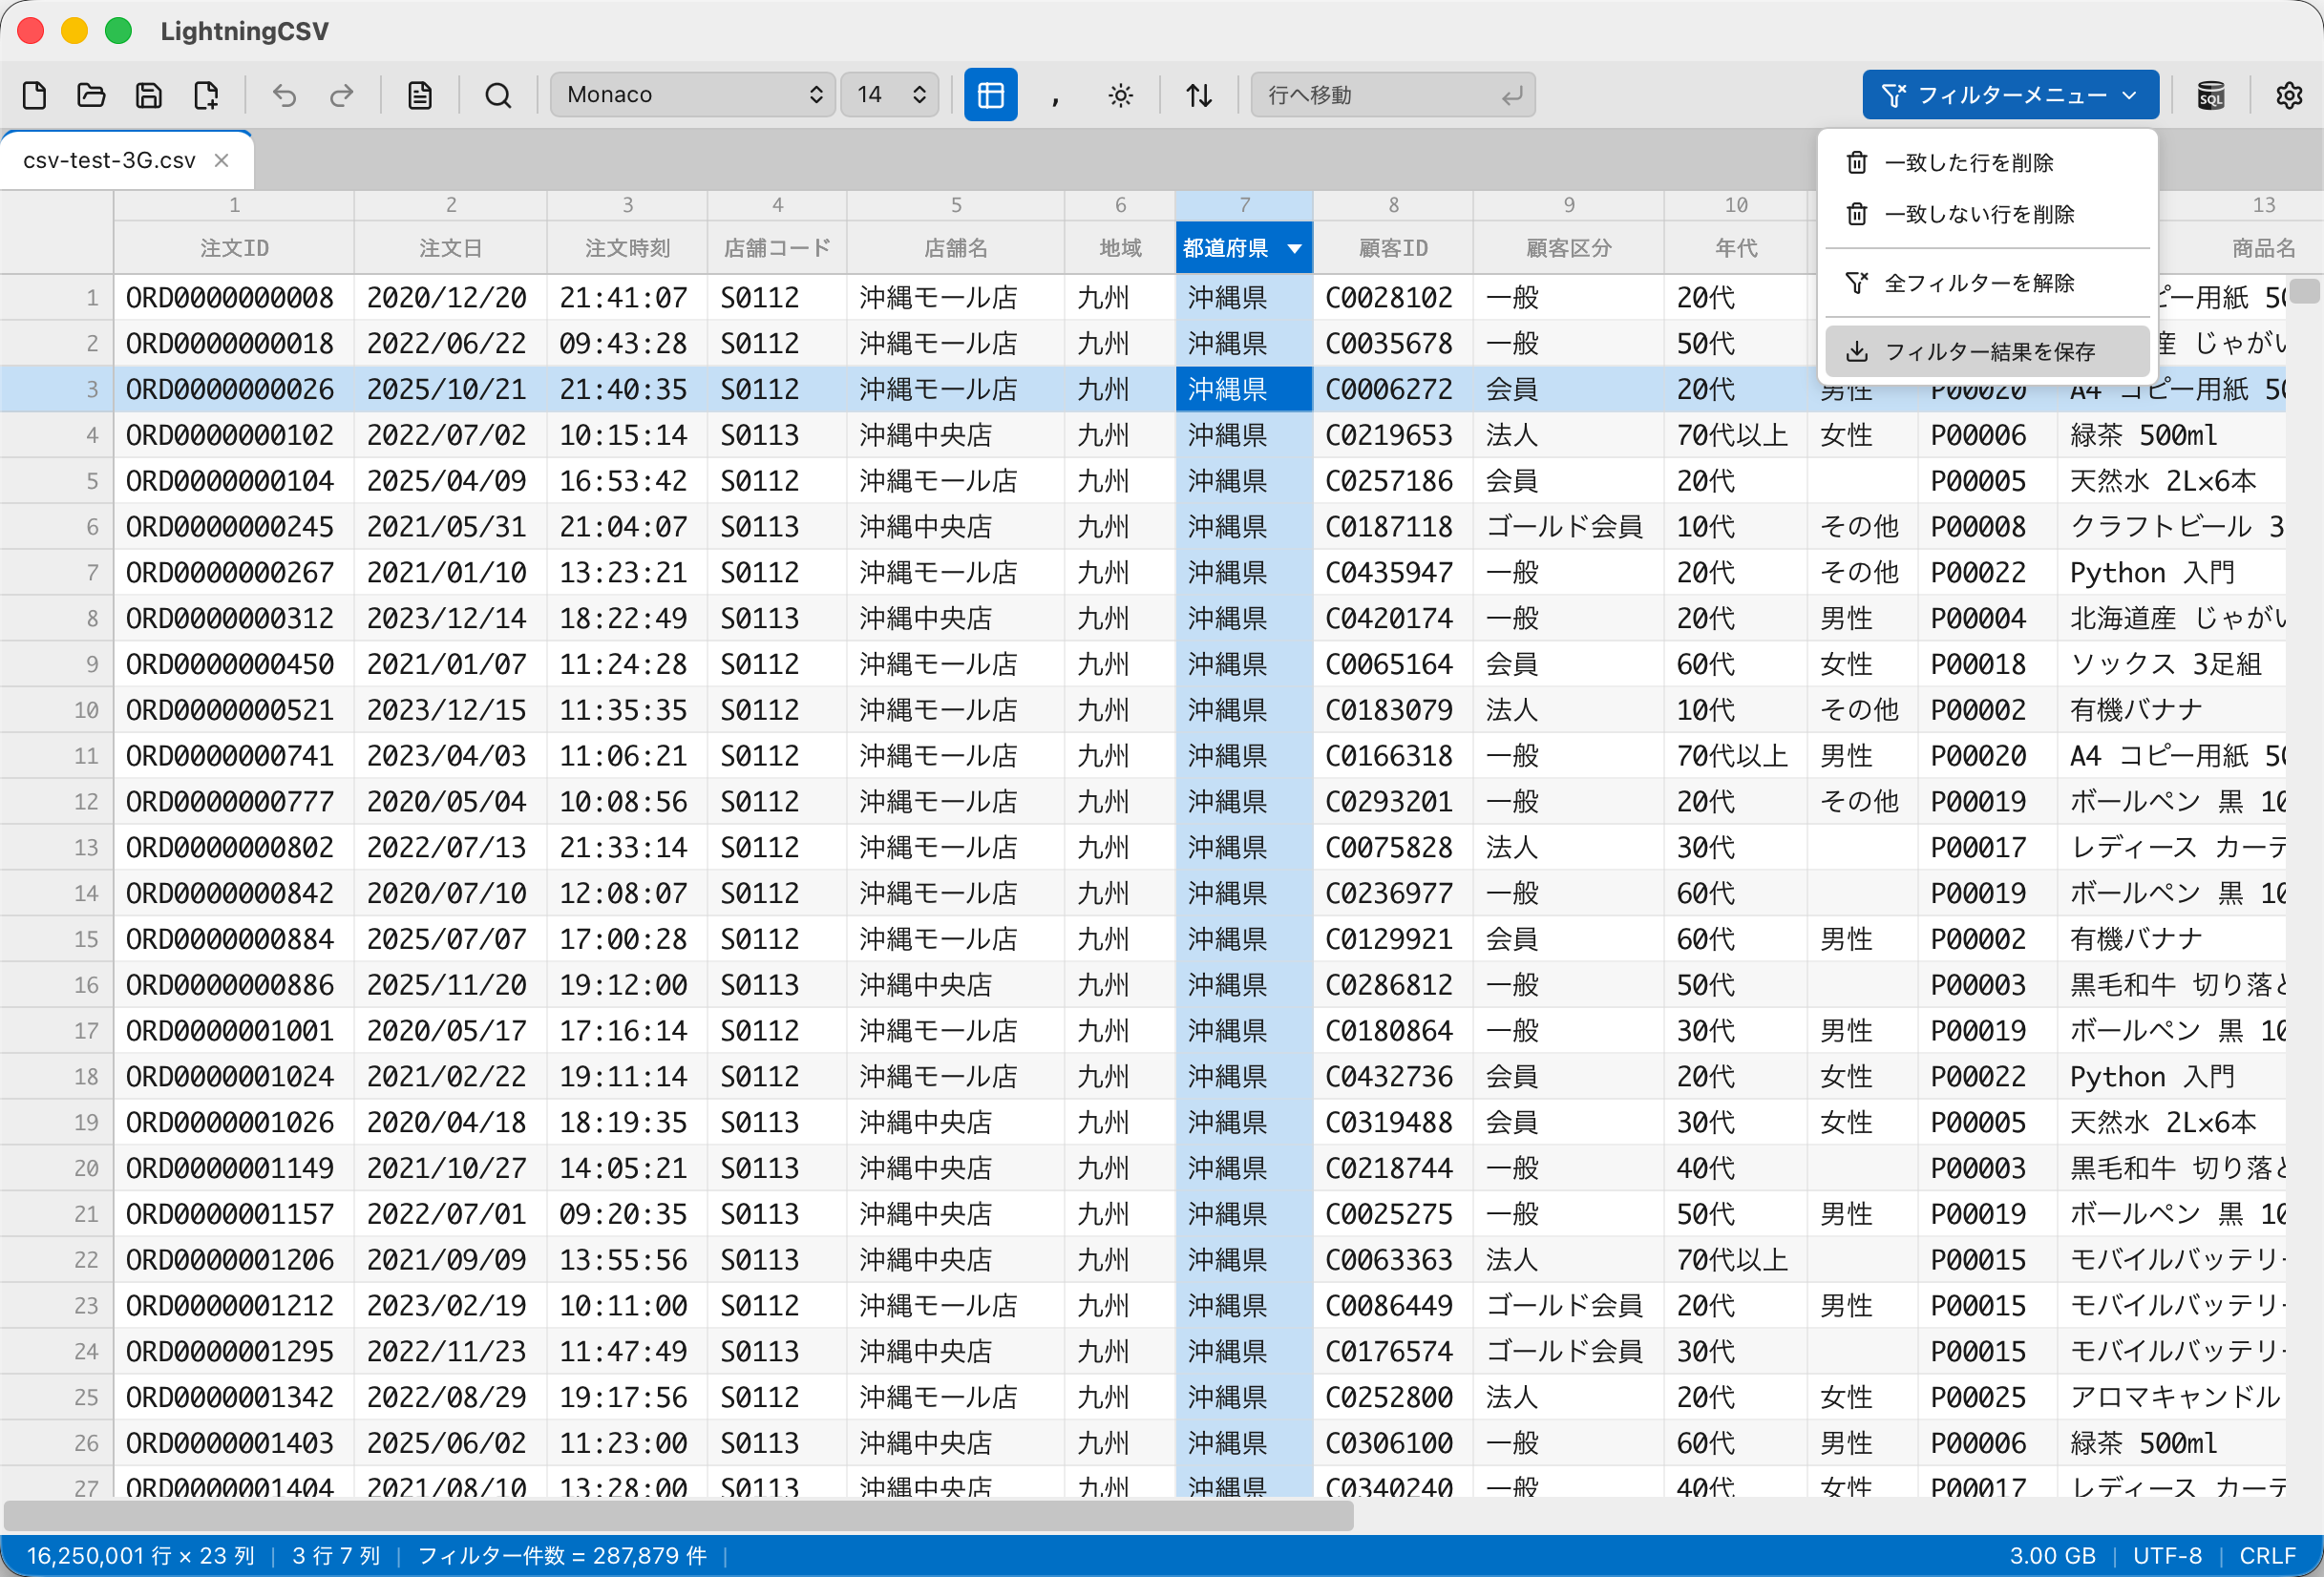Save the file with the floppy disk icon
2324x1577 pixels.
pyautogui.click(x=148, y=95)
